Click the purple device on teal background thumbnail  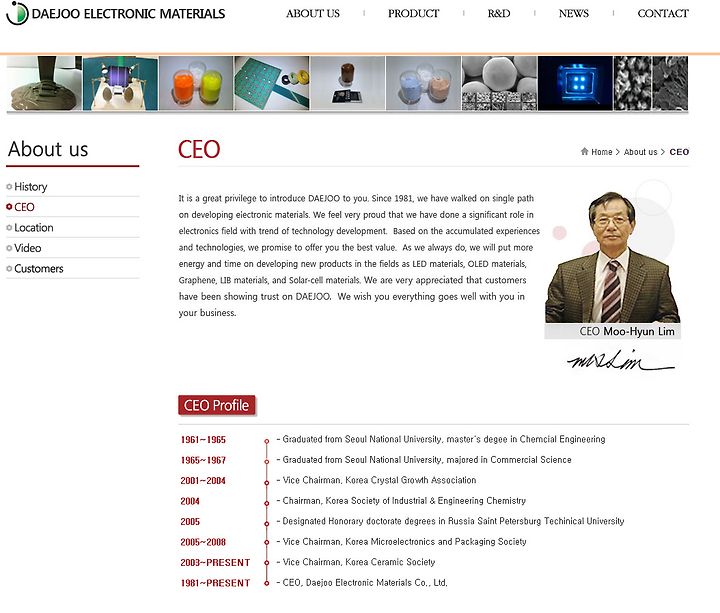tap(120, 83)
